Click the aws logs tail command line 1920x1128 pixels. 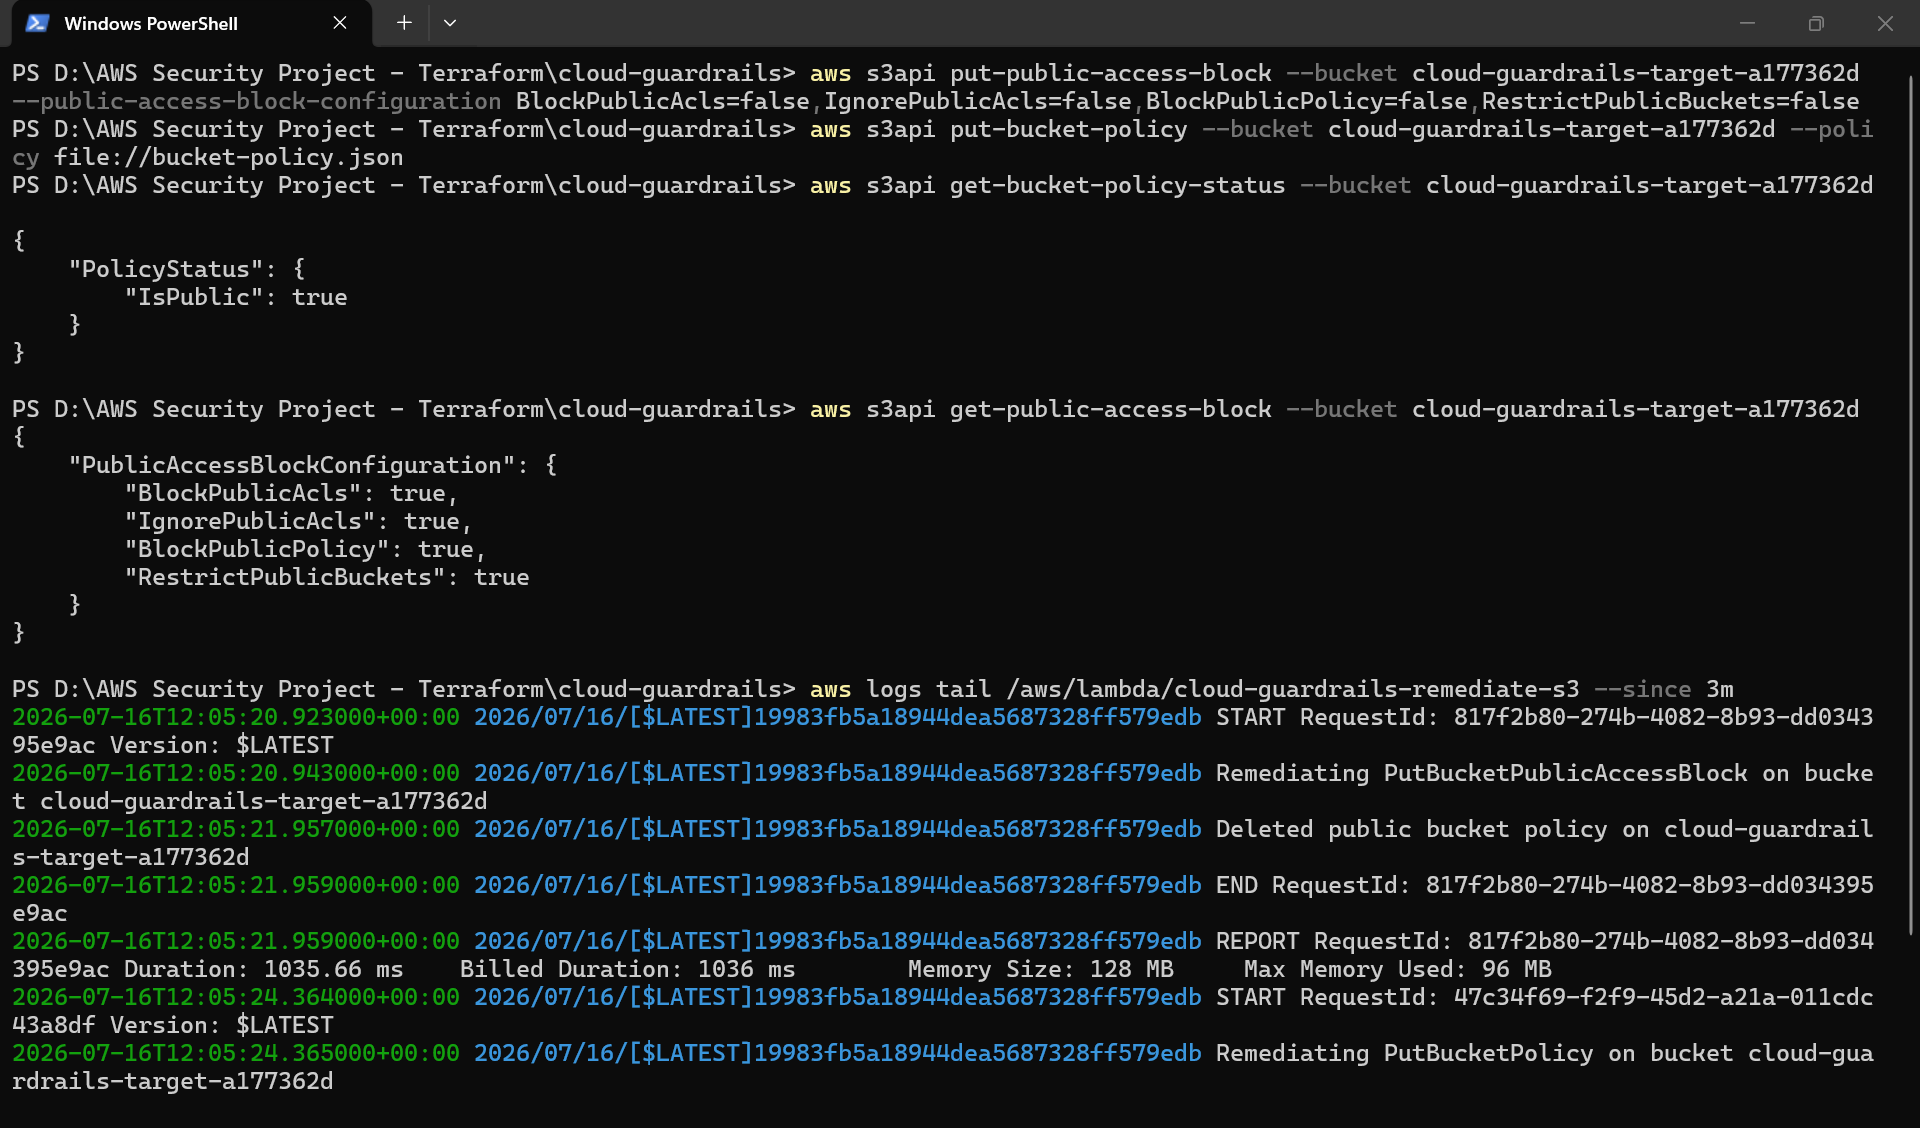click(1271, 689)
